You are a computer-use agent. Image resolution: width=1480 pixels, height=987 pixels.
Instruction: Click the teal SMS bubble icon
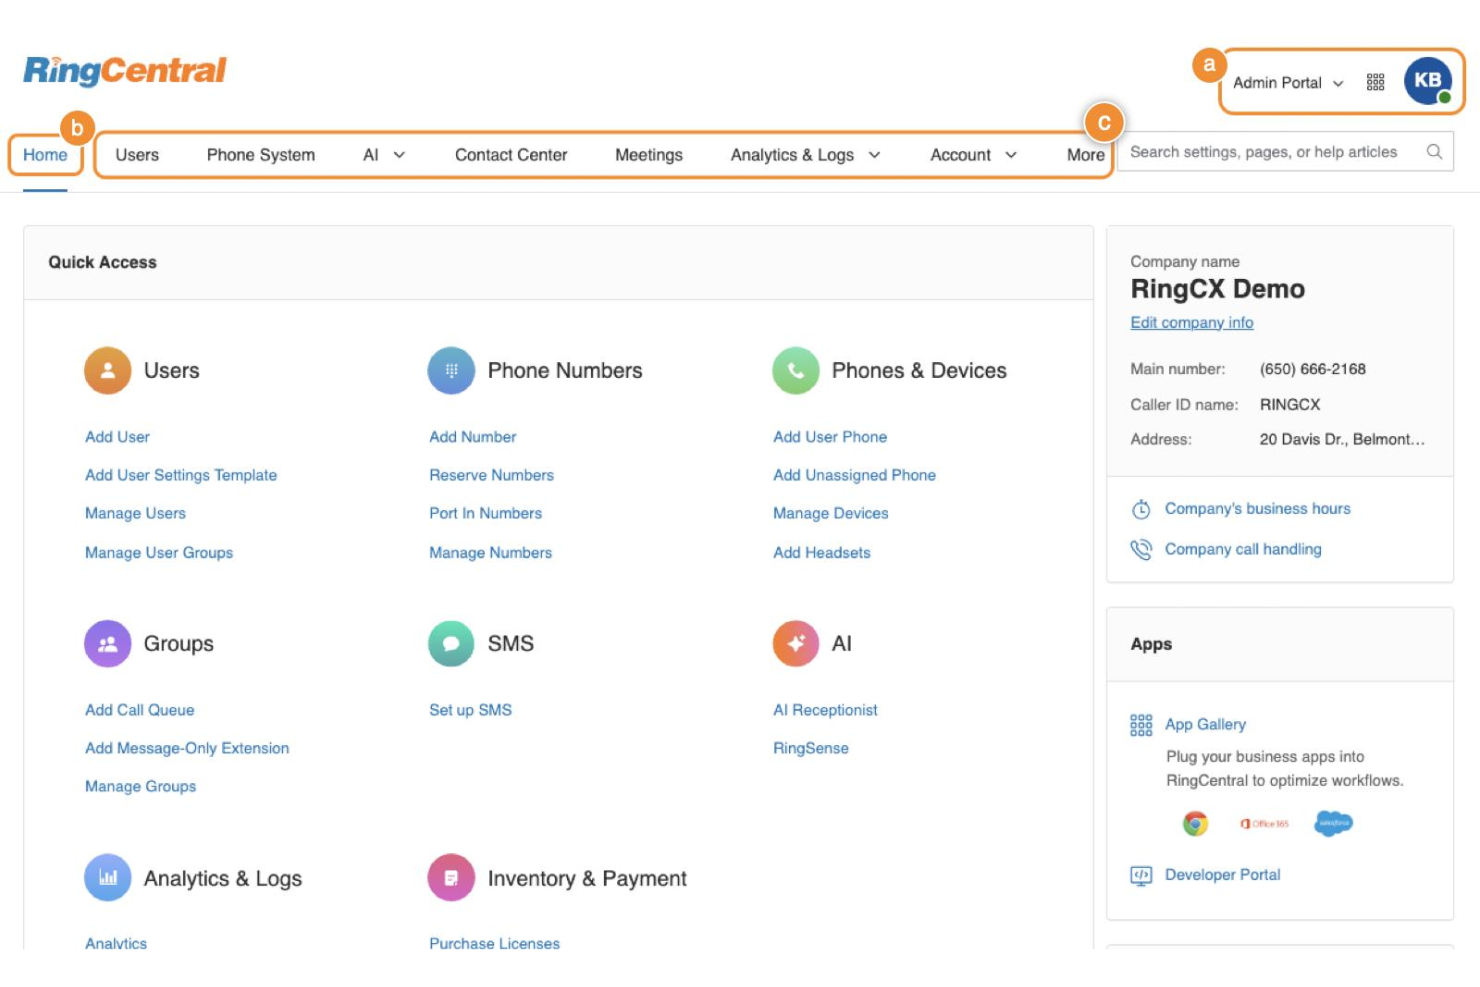tap(451, 643)
